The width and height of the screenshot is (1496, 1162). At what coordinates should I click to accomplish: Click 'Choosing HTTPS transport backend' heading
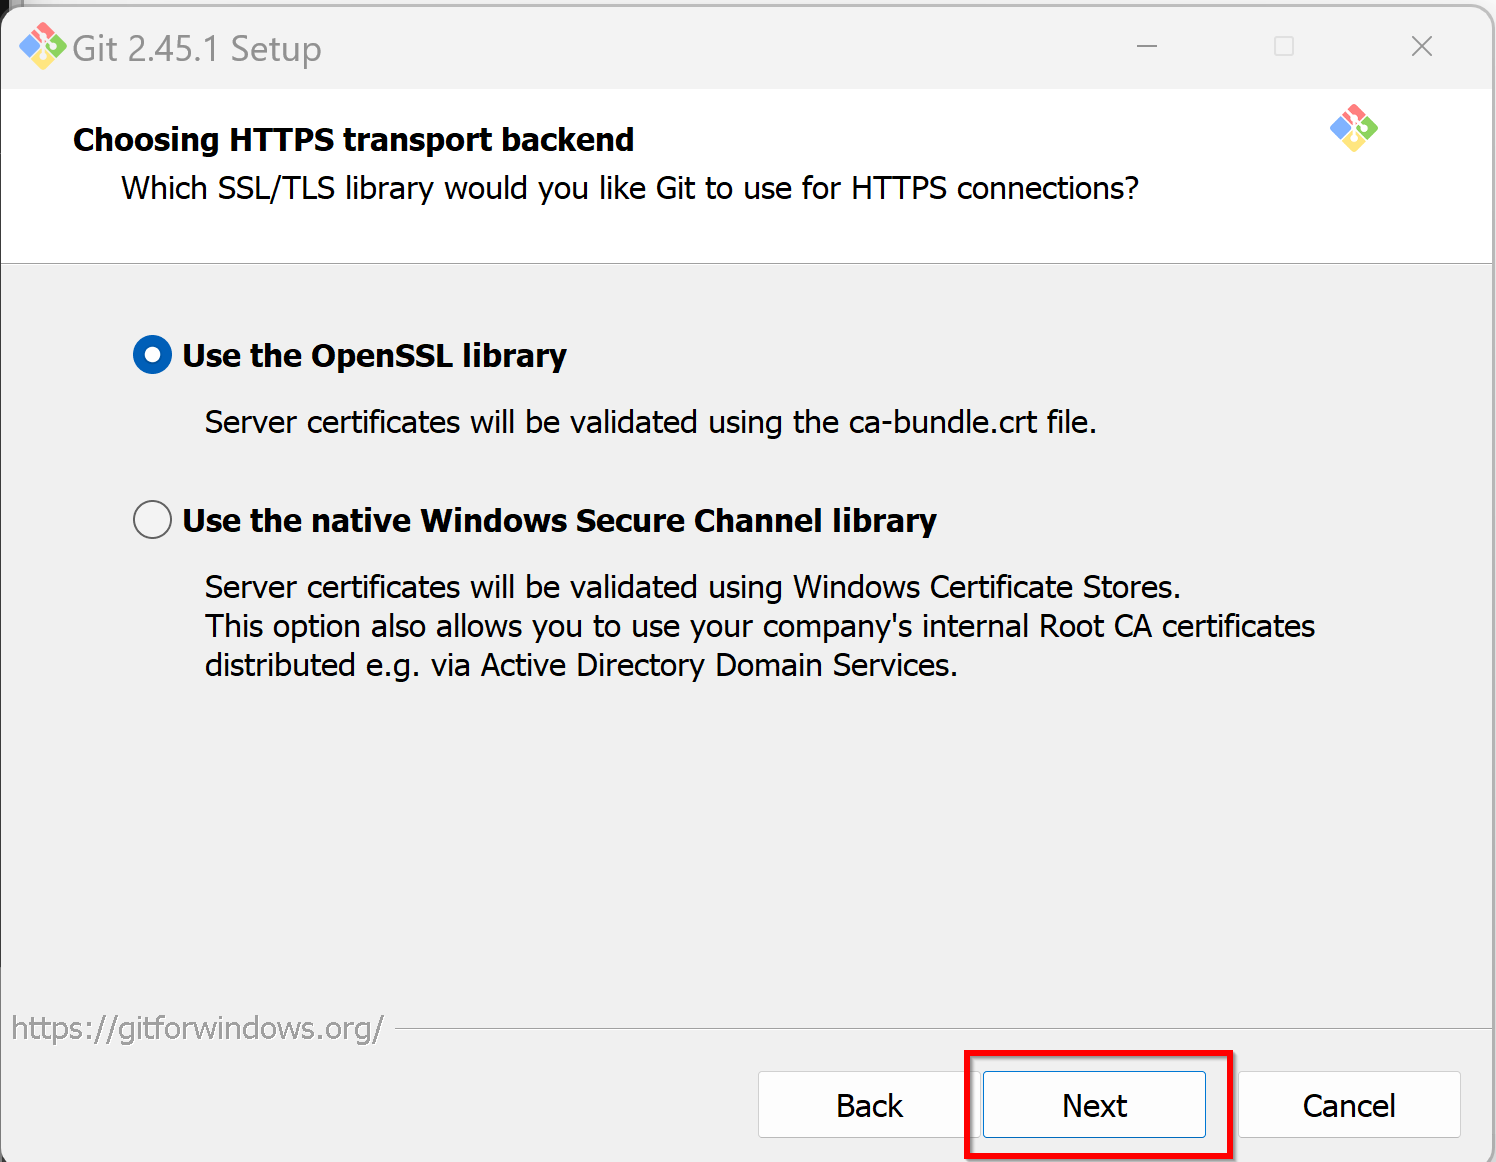click(353, 140)
